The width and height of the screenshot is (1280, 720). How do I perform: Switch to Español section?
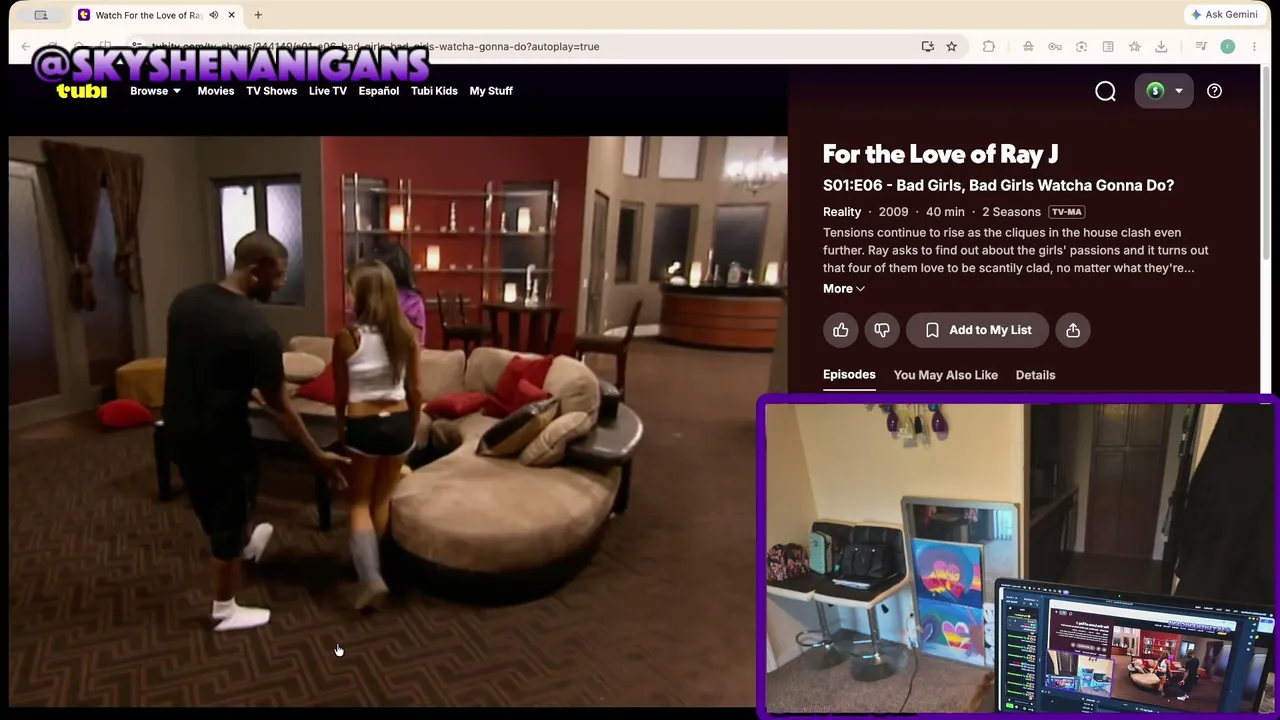click(379, 91)
